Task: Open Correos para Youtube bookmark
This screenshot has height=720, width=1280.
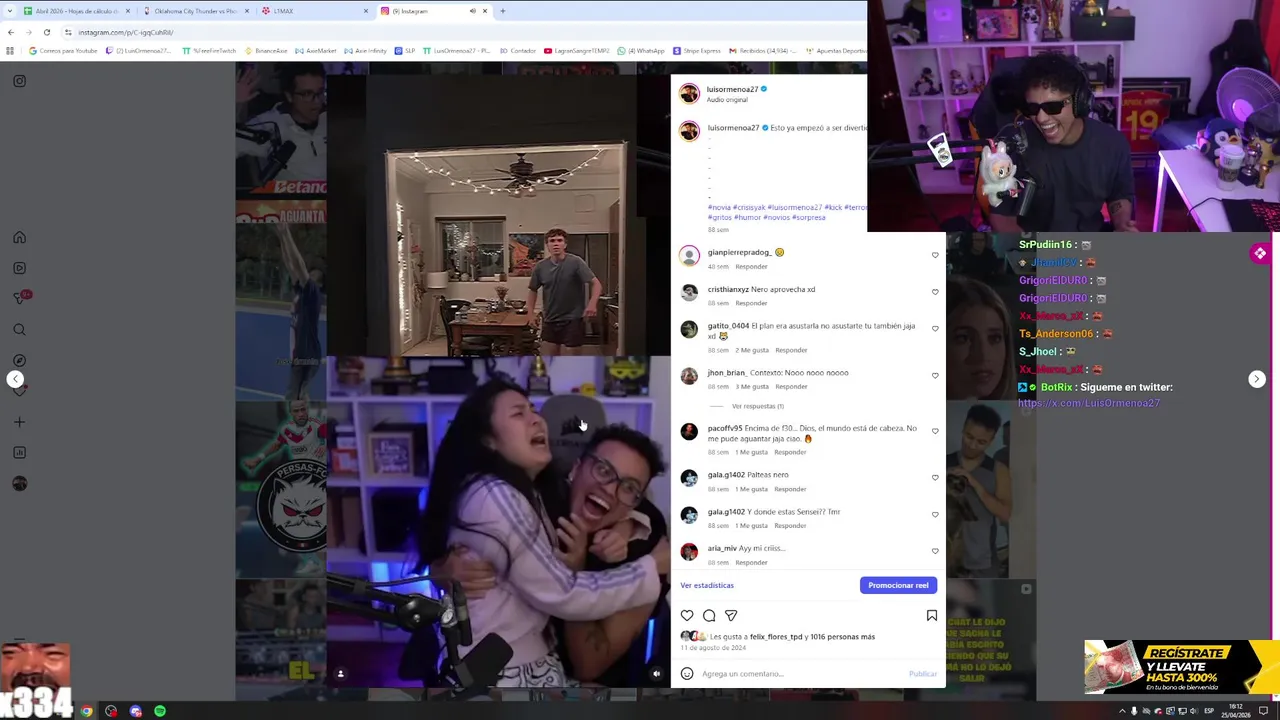Action: [x=63, y=50]
